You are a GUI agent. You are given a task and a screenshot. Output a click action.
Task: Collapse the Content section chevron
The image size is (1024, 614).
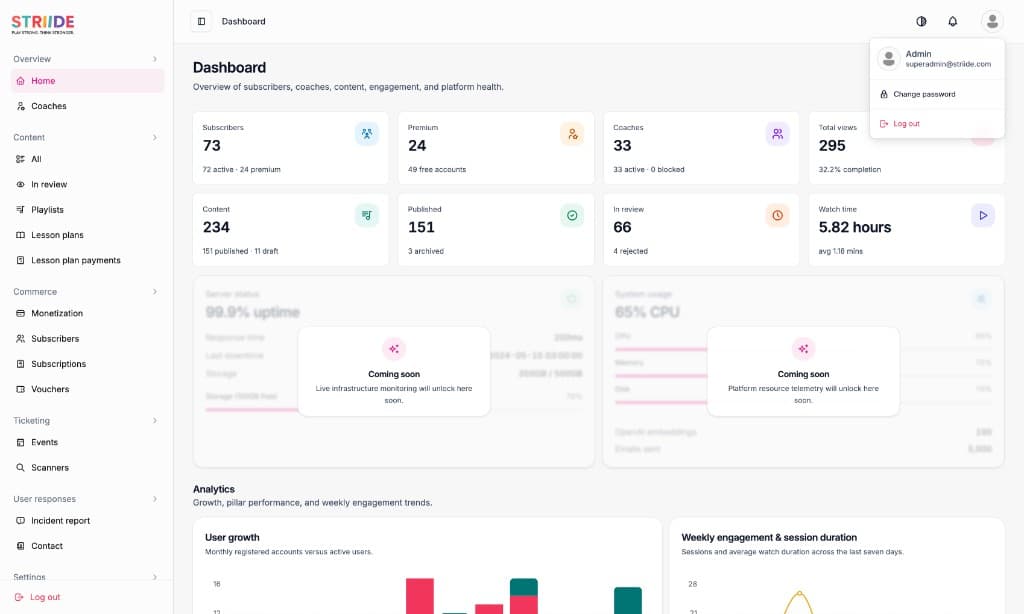pos(155,137)
